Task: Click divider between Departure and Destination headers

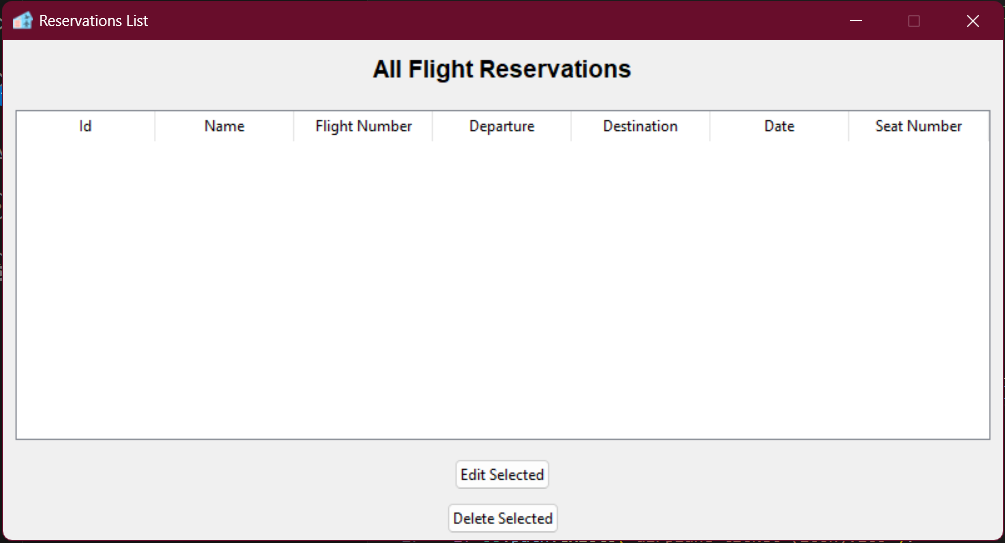Action: click(x=572, y=126)
